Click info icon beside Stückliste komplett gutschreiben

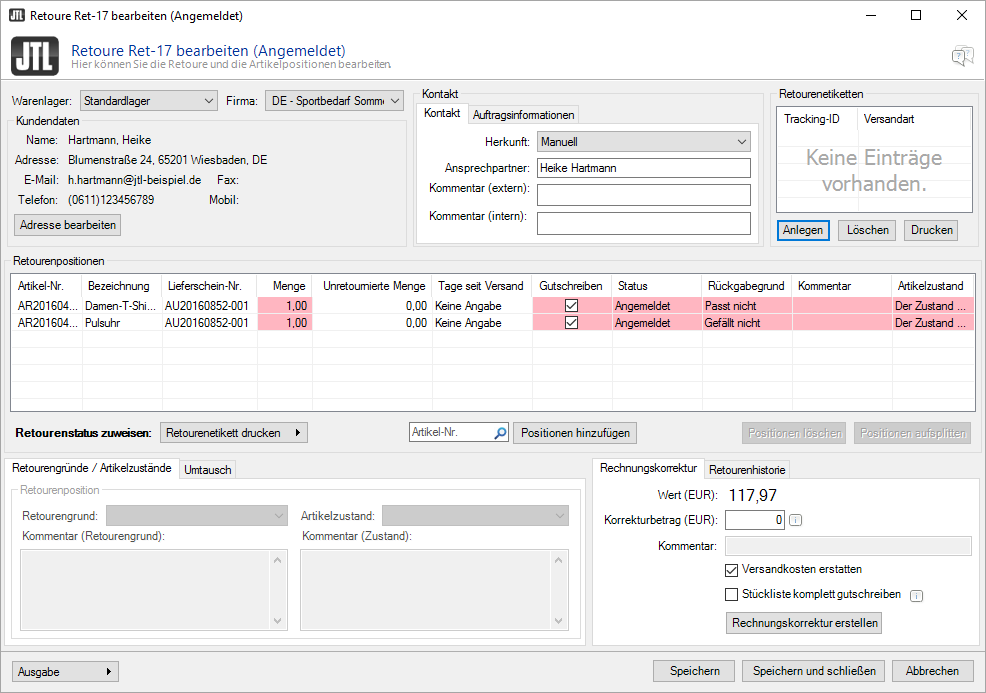pyautogui.click(x=916, y=596)
